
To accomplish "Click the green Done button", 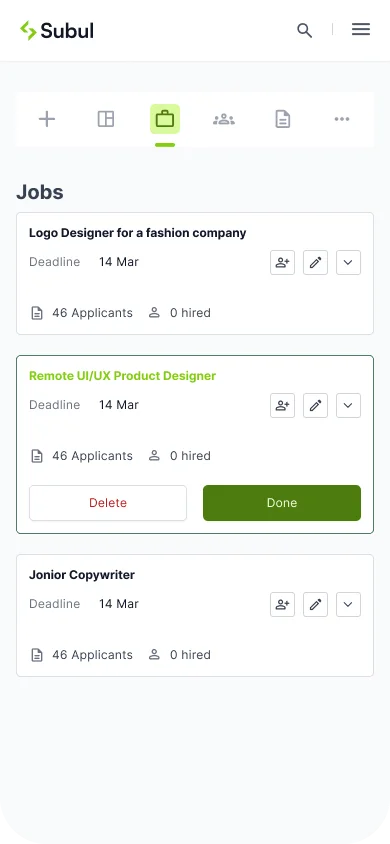I will tap(282, 503).
